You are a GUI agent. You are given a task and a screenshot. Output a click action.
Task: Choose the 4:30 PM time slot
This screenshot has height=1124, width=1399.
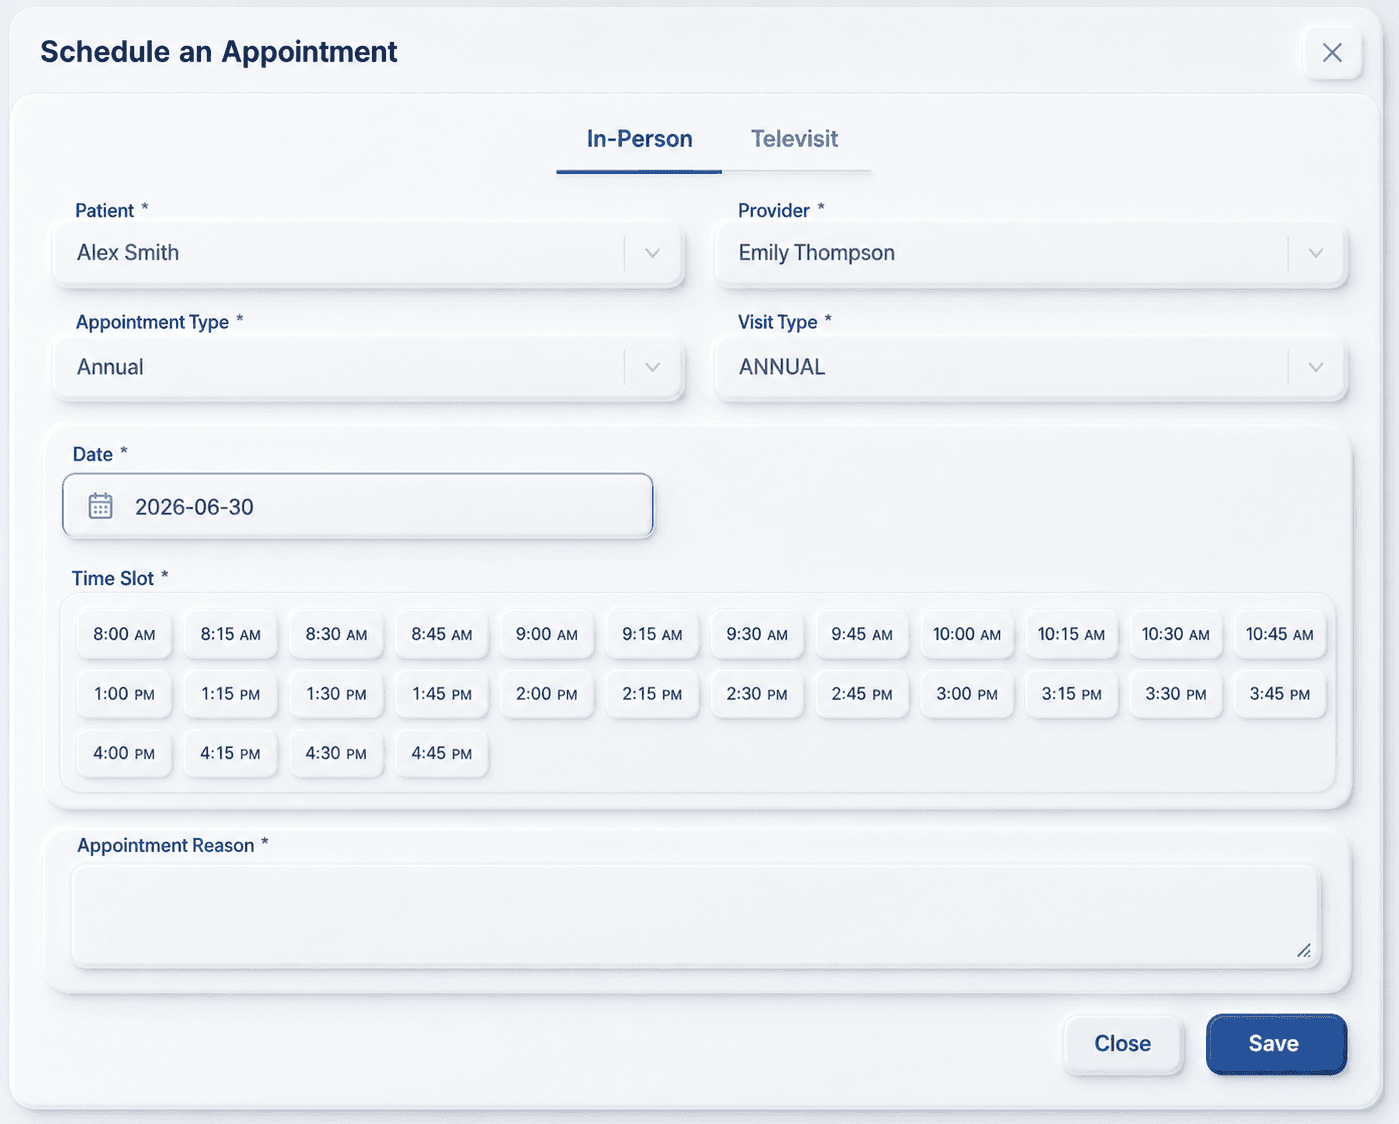336,753
